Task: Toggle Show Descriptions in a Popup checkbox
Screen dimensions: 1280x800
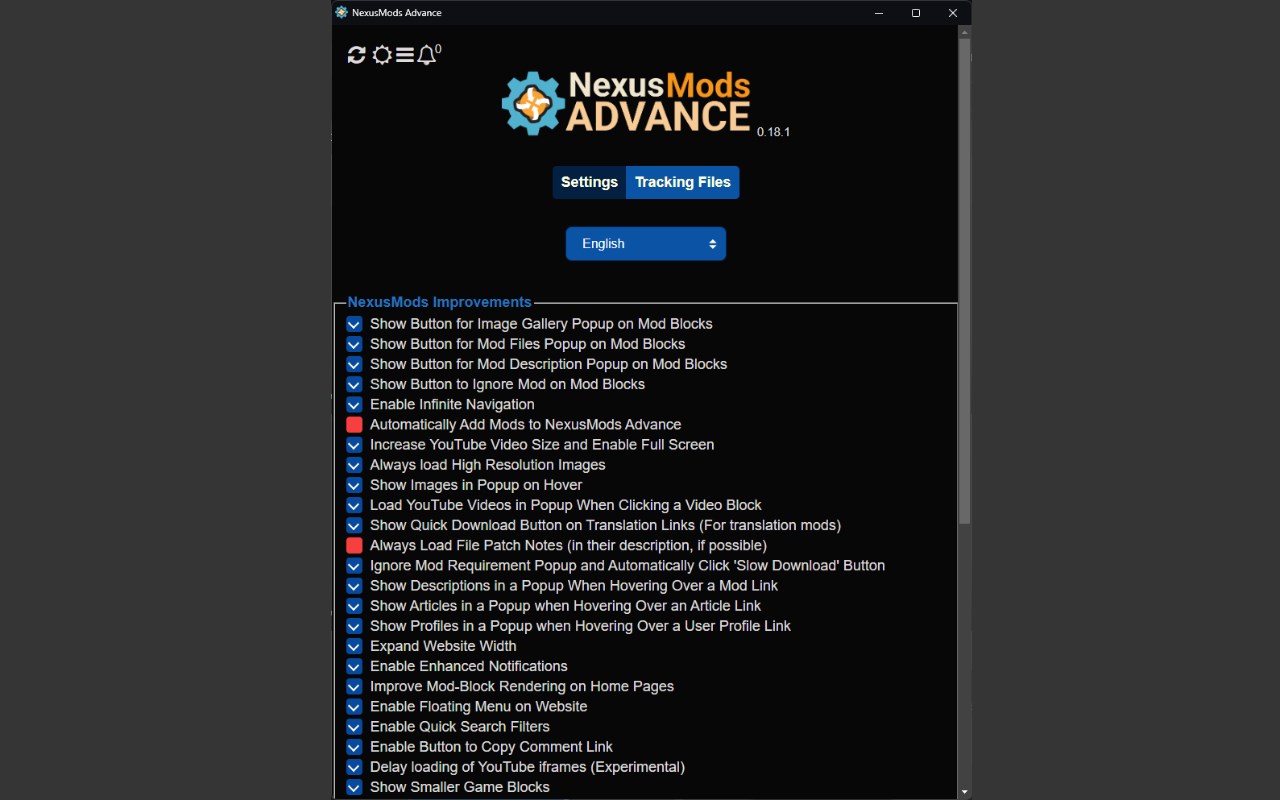Action: coord(354,586)
